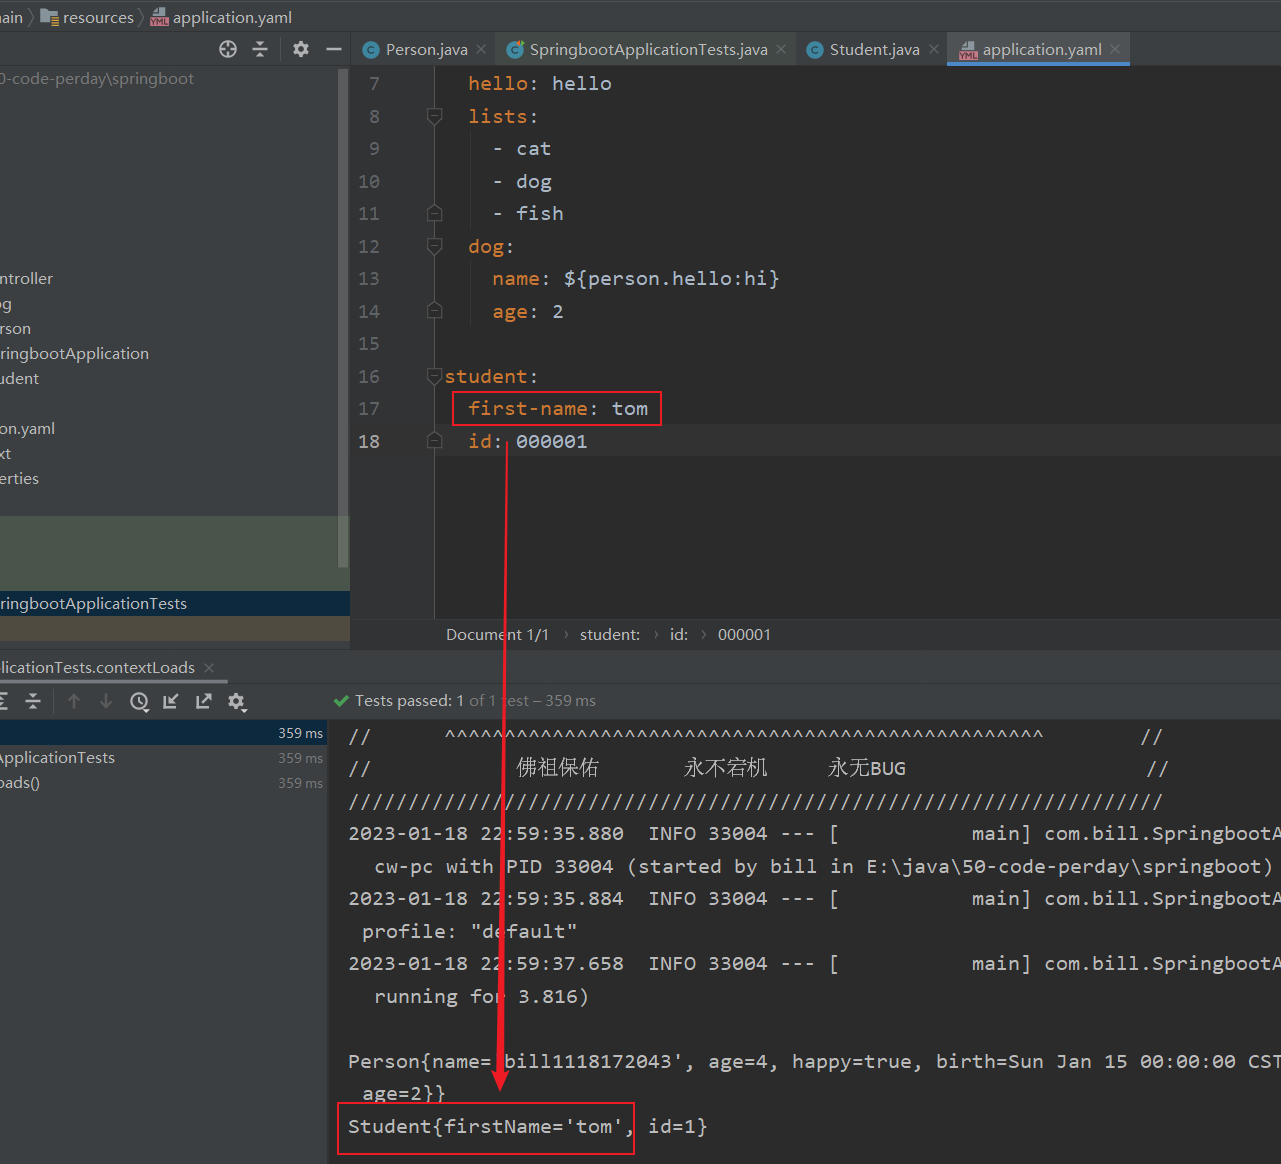This screenshot has height=1164, width=1281.
Task: Close the application.yaml editor tab
Action: (x=1115, y=49)
